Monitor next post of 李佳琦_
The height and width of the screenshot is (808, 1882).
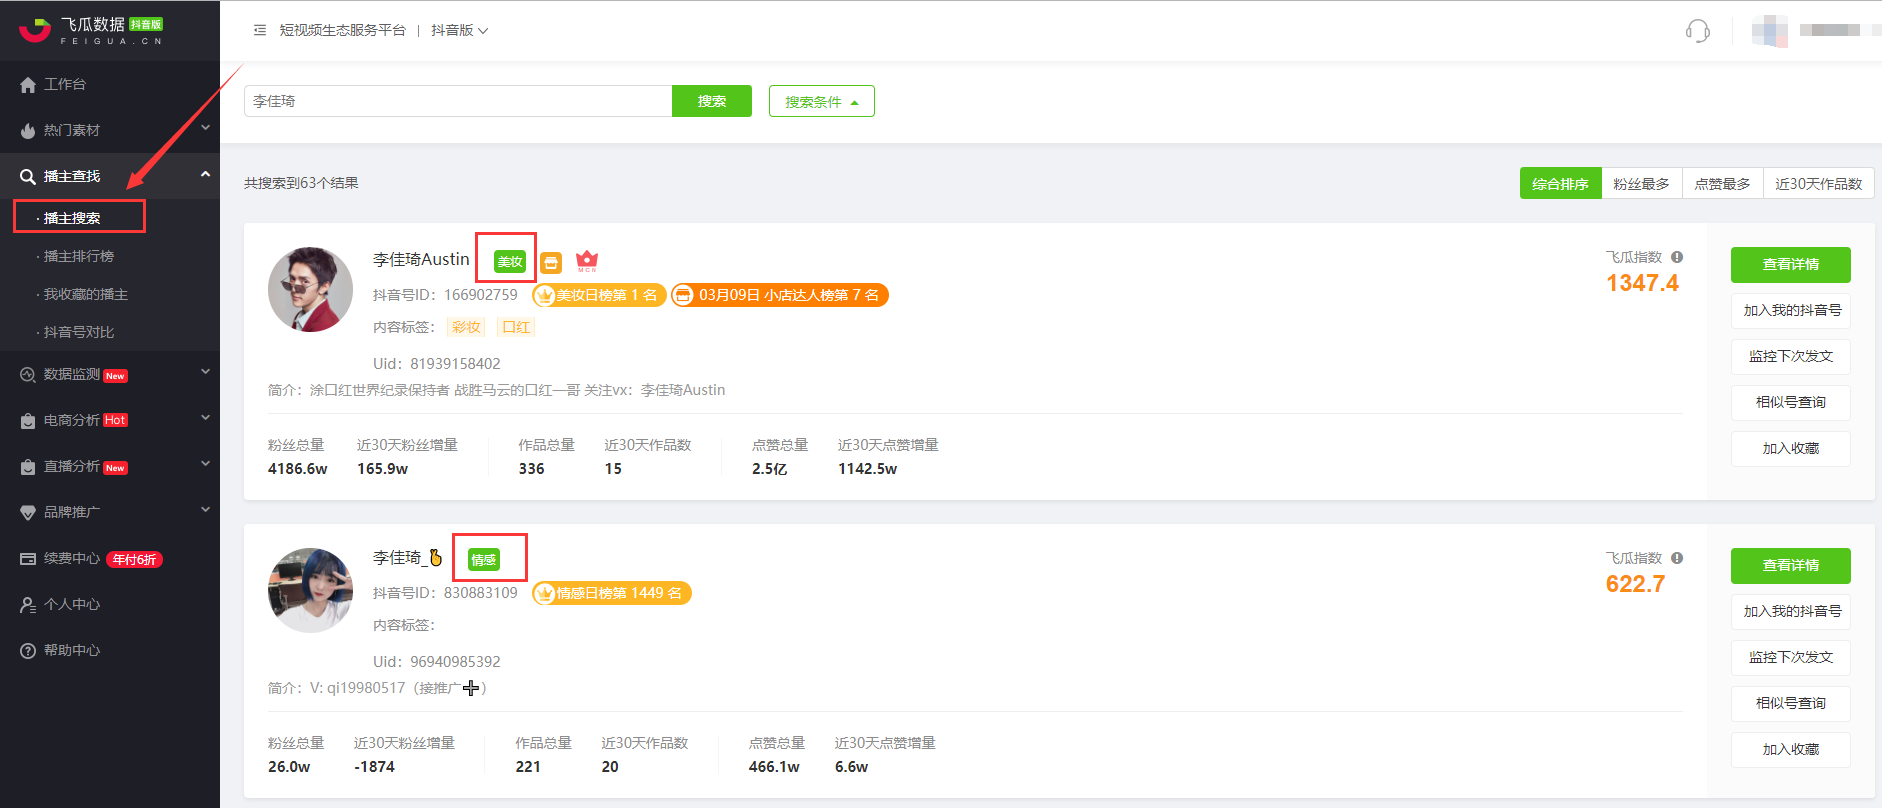[x=1791, y=657]
